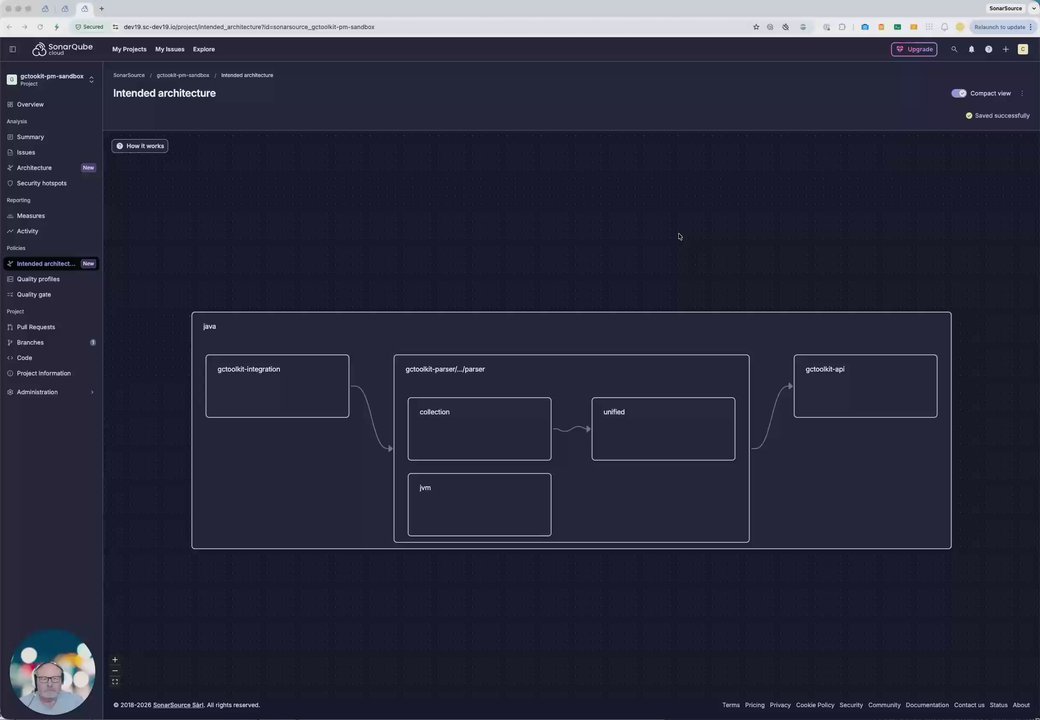Image resolution: width=1040 pixels, height=720 pixels.
Task: Open the three-dot options beside Compact view
Action: click(1022, 93)
